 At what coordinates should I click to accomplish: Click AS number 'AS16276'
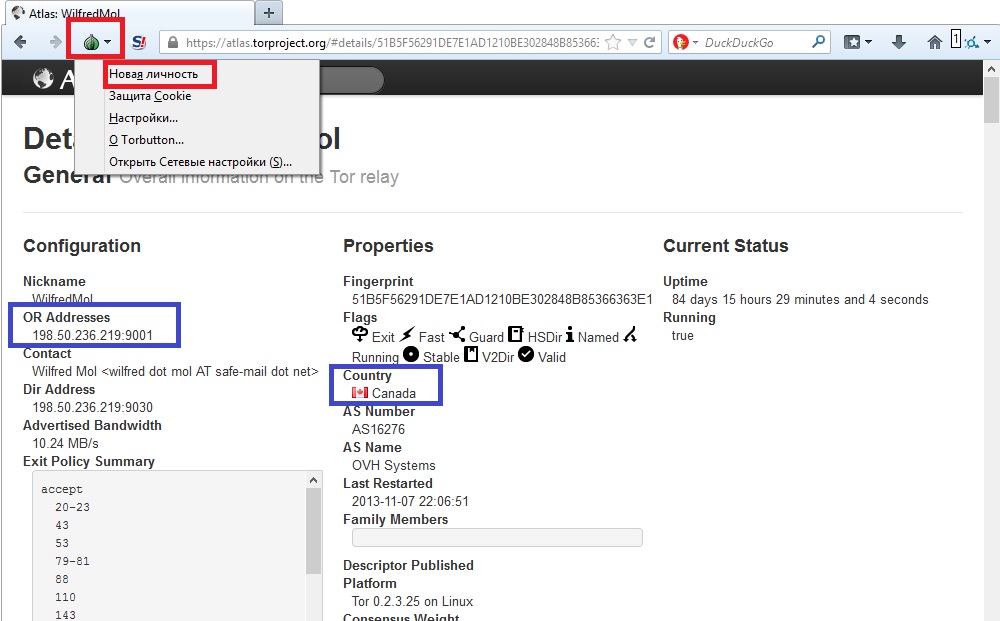378,429
